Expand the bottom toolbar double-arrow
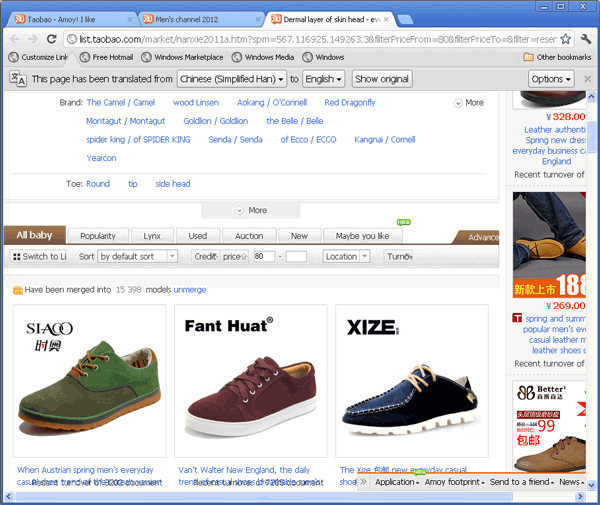 363,482
